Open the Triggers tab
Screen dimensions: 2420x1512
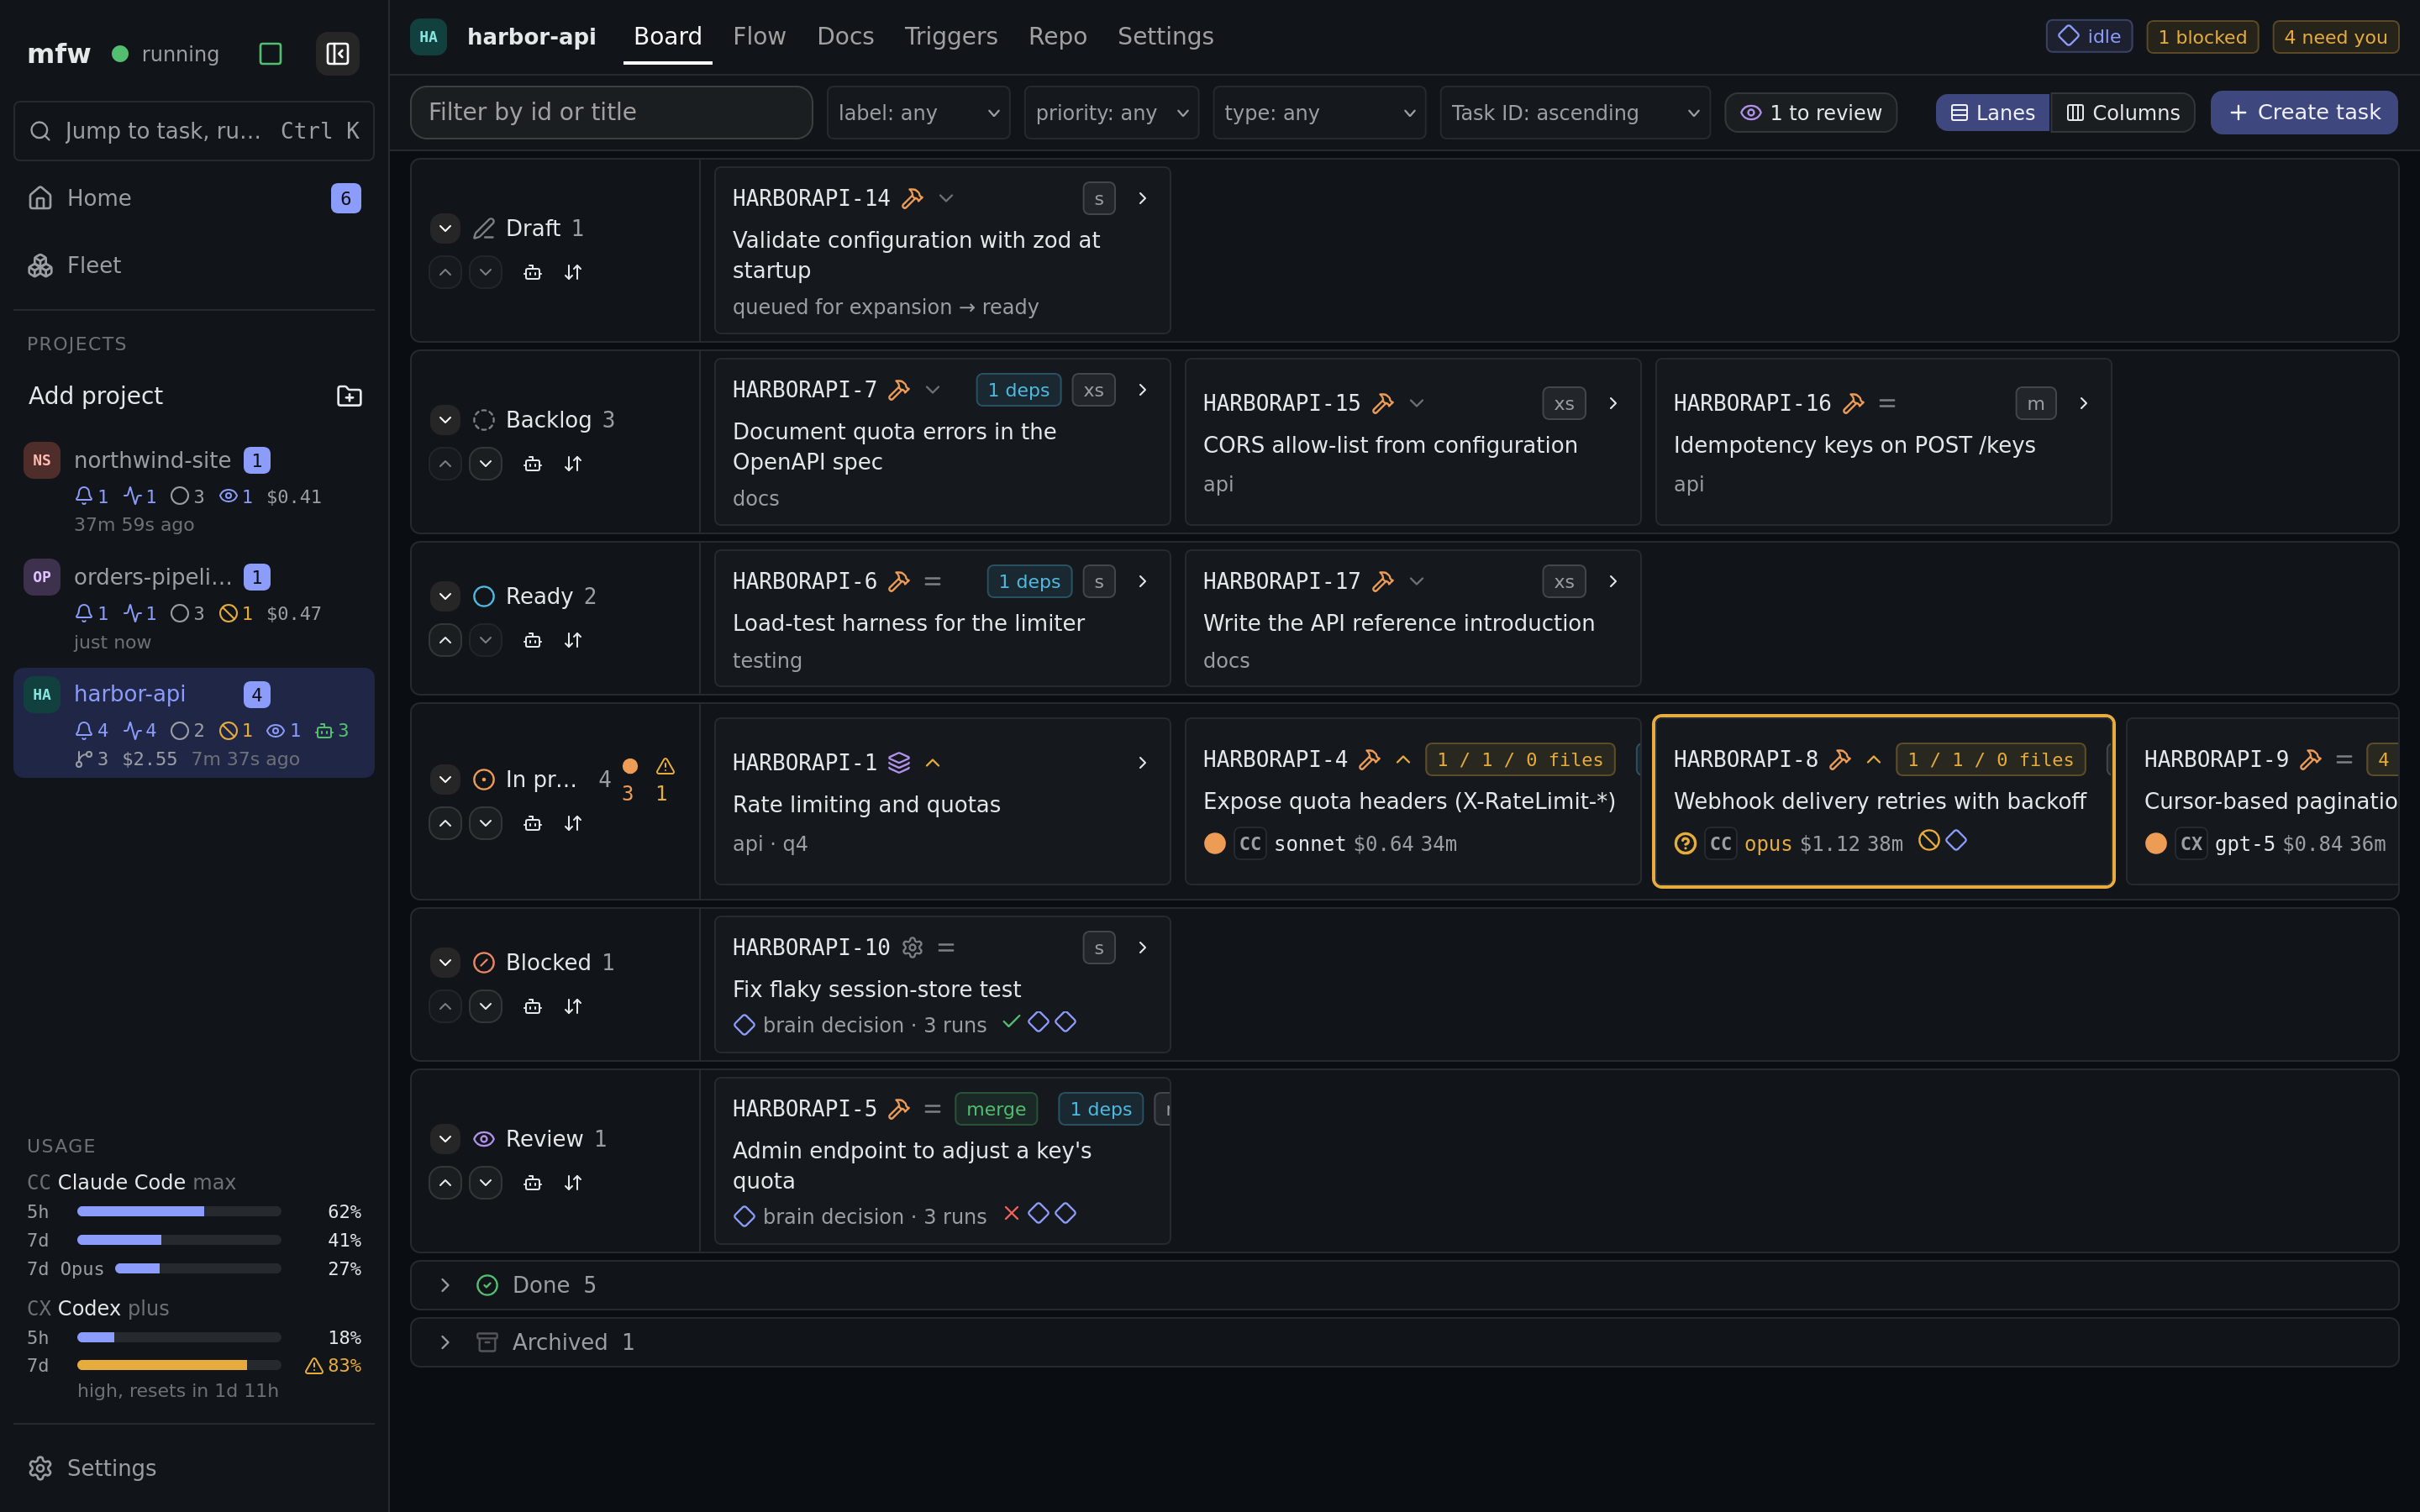(950, 37)
